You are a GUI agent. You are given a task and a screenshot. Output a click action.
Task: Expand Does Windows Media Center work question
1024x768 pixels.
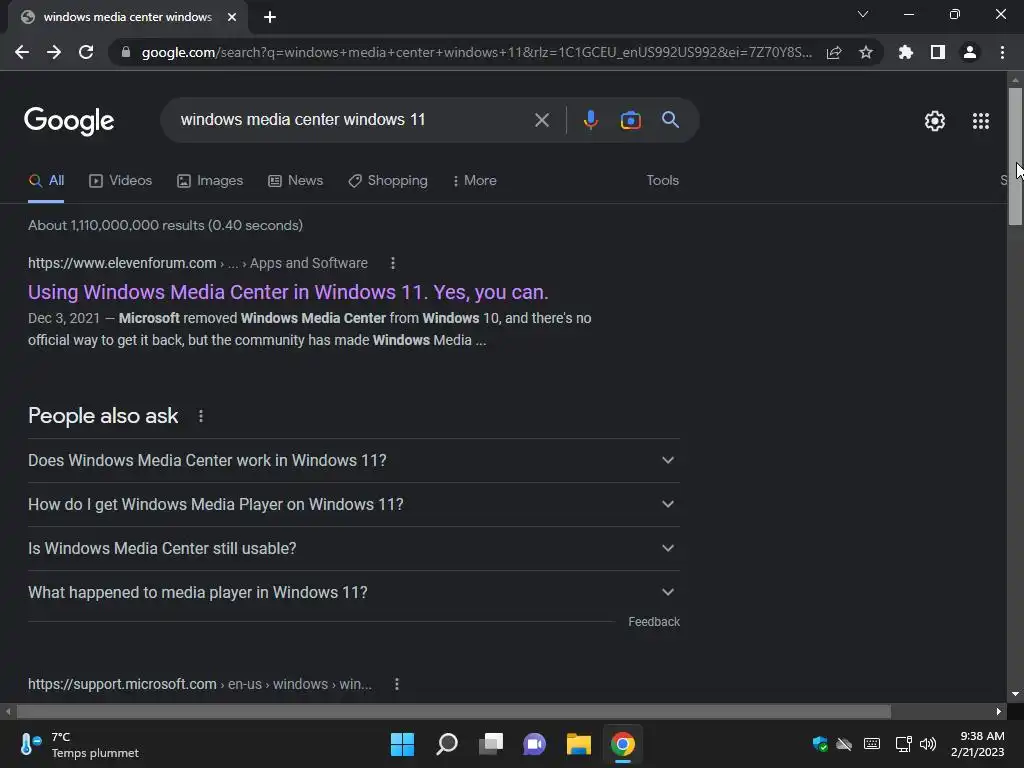353,460
